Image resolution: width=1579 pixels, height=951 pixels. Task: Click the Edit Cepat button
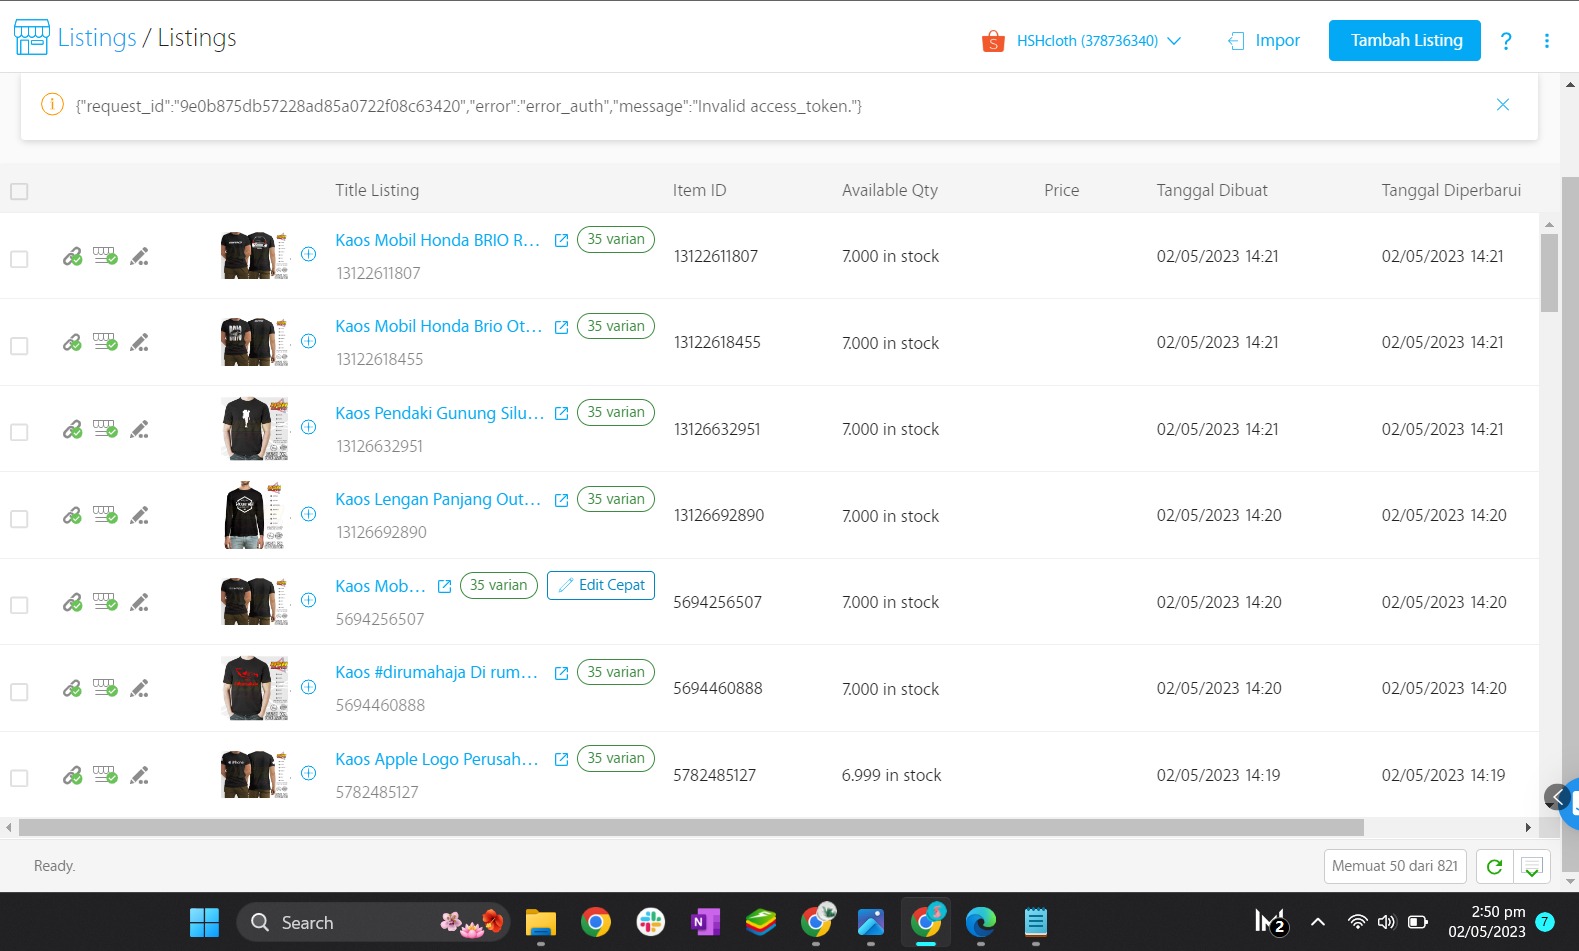(x=601, y=585)
